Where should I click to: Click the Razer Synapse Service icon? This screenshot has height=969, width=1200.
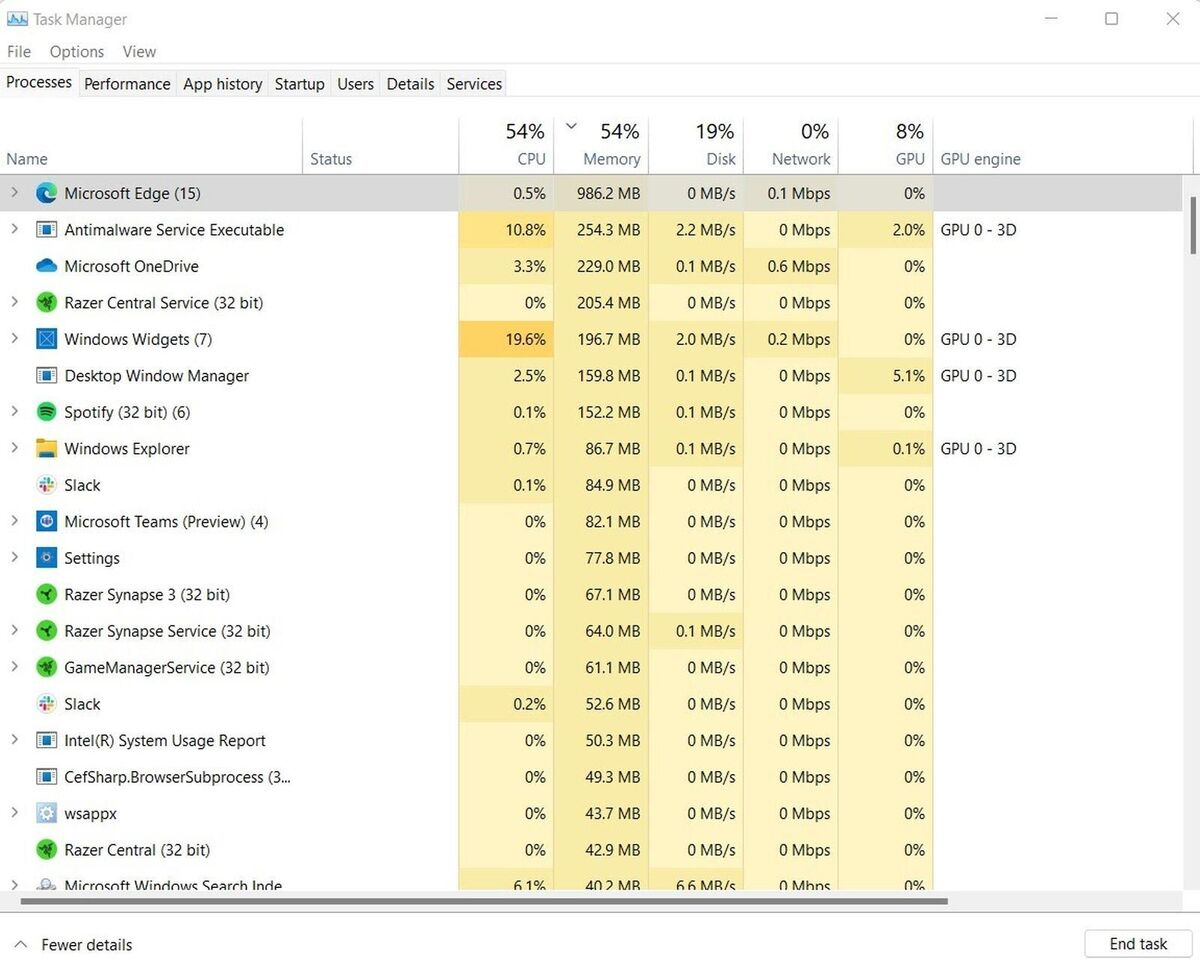(46, 631)
